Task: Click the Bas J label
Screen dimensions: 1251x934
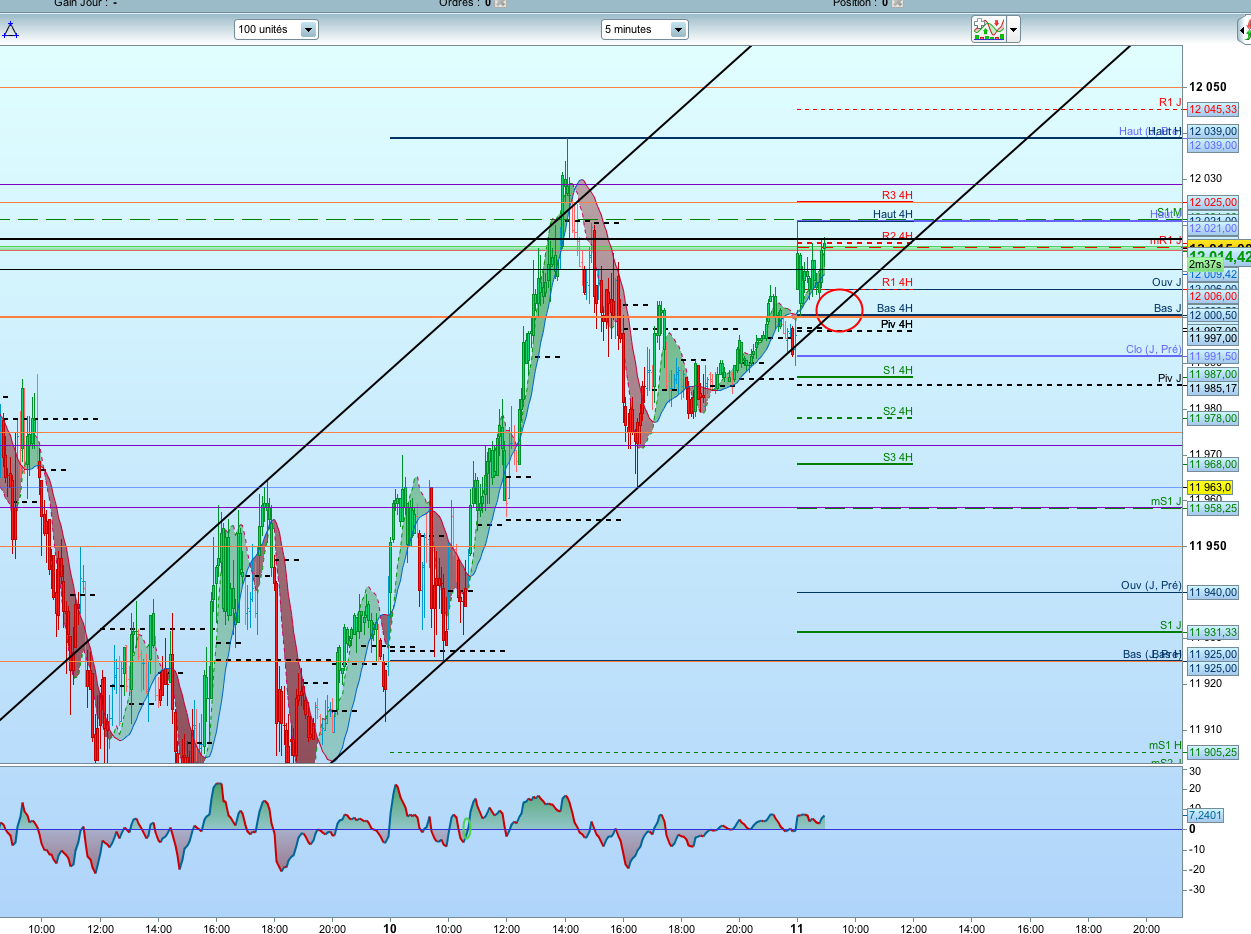Action: coord(1167,308)
